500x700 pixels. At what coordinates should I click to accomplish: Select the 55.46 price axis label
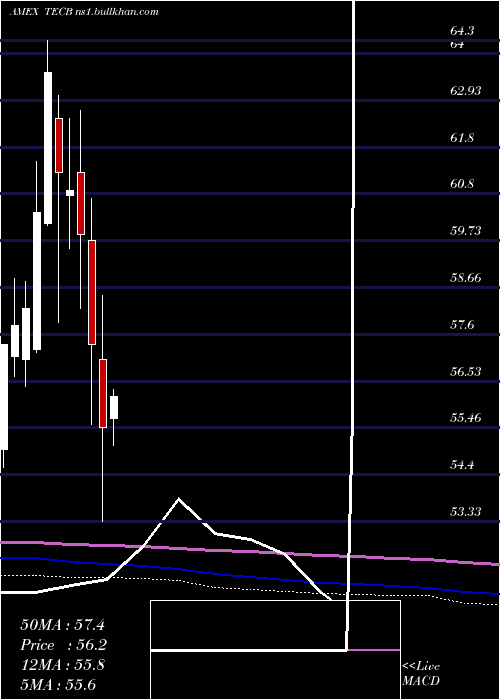click(x=466, y=418)
